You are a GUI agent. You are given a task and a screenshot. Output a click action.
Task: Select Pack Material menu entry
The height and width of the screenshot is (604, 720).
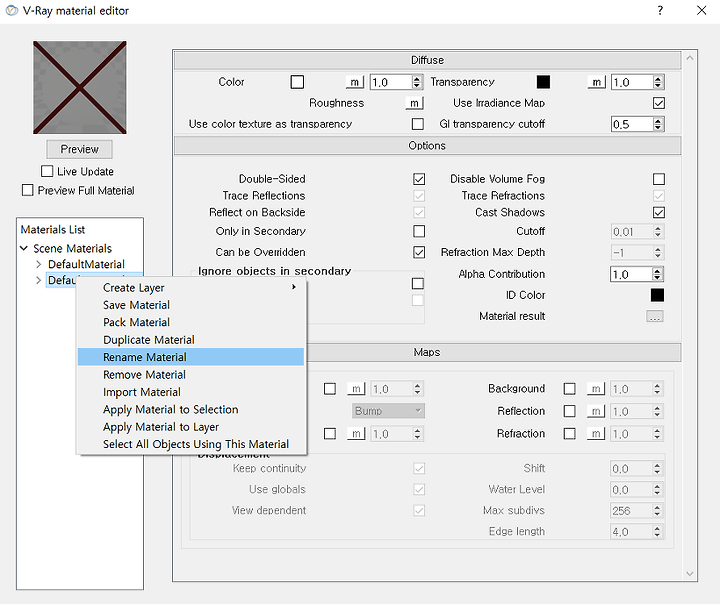click(191, 322)
